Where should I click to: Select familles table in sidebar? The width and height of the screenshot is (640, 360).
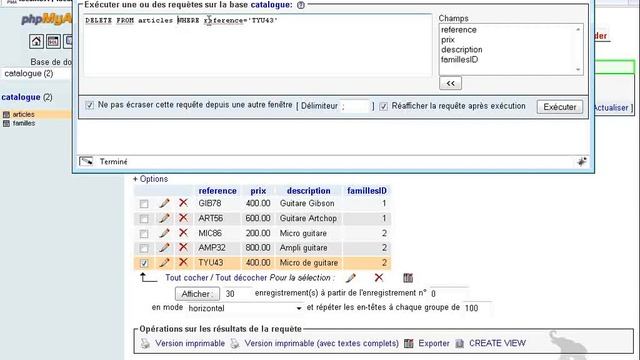point(24,123)
